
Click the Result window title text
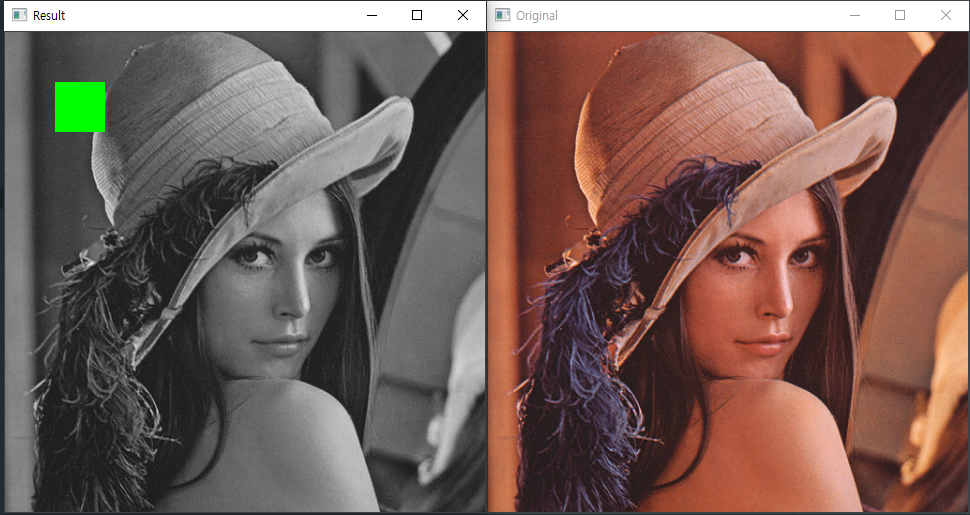pyautogui.click(x=49, y=15)
